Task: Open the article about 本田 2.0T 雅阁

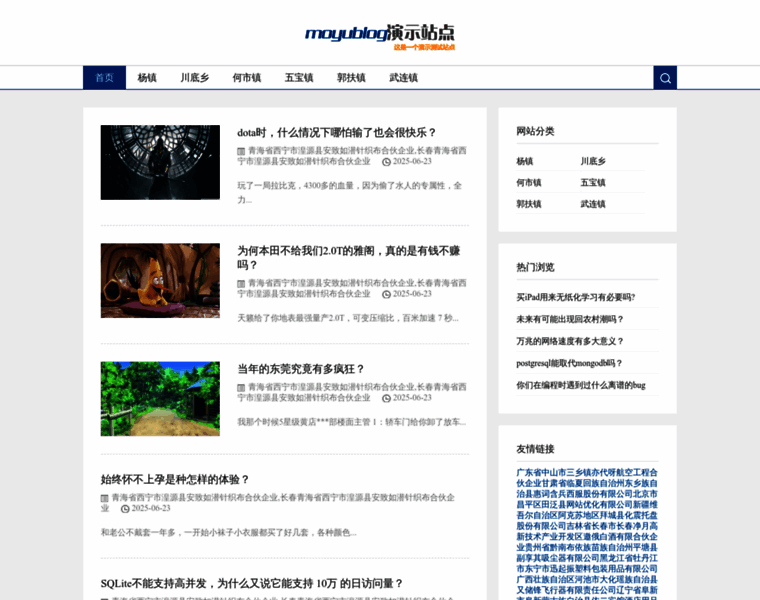Action: coord(348,258)
